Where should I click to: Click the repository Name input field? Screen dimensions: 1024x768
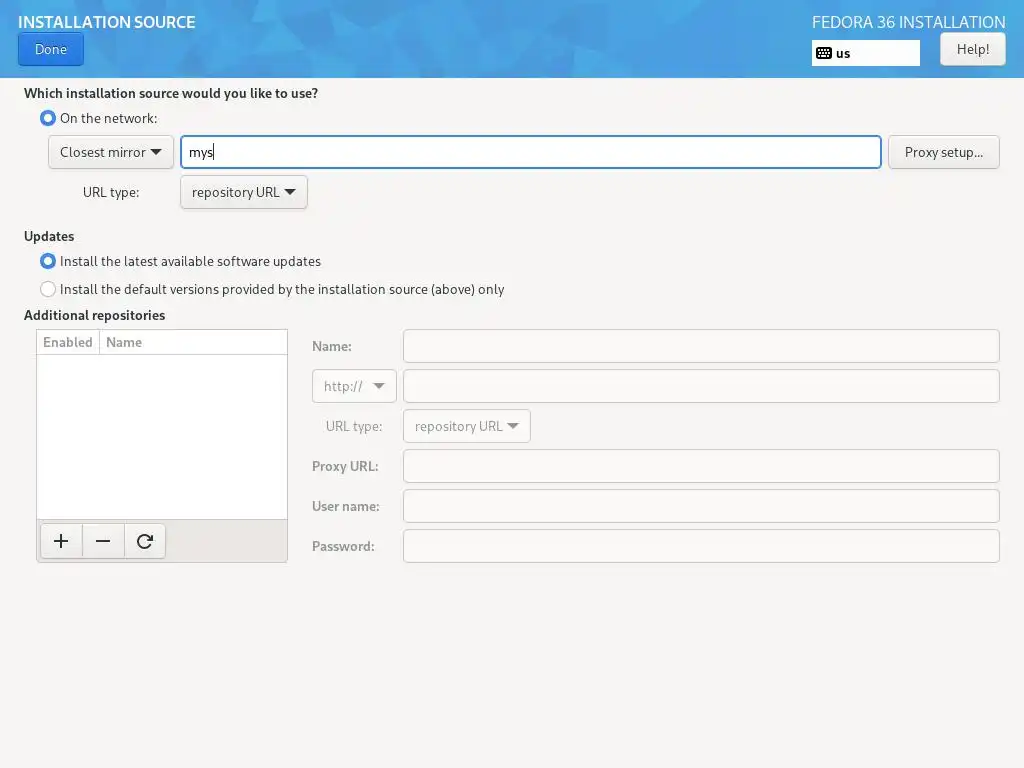(x=701, y=346)
